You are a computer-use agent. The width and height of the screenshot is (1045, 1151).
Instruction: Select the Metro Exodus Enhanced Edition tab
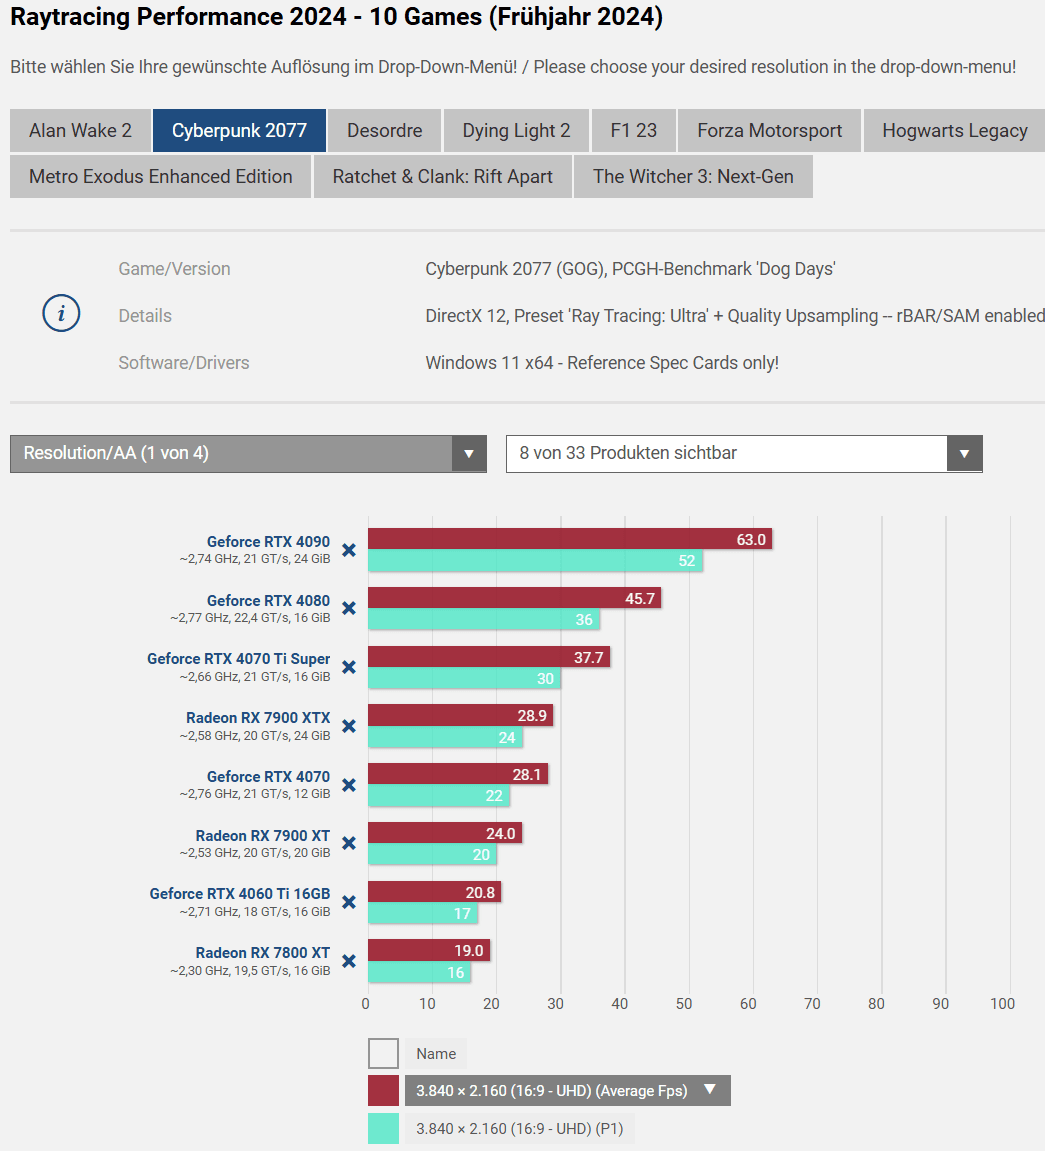[161, 177]
